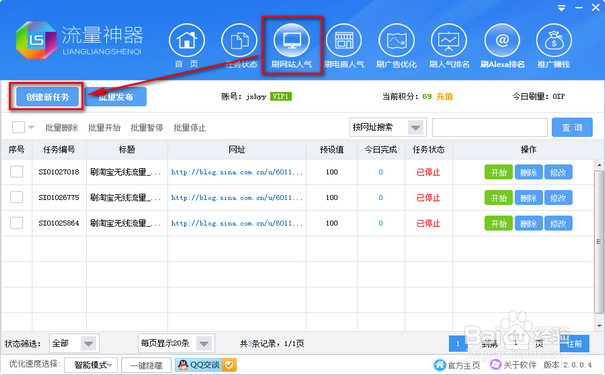Click 创建新任务 button
605x375 pixels.
tap(47, 96)
